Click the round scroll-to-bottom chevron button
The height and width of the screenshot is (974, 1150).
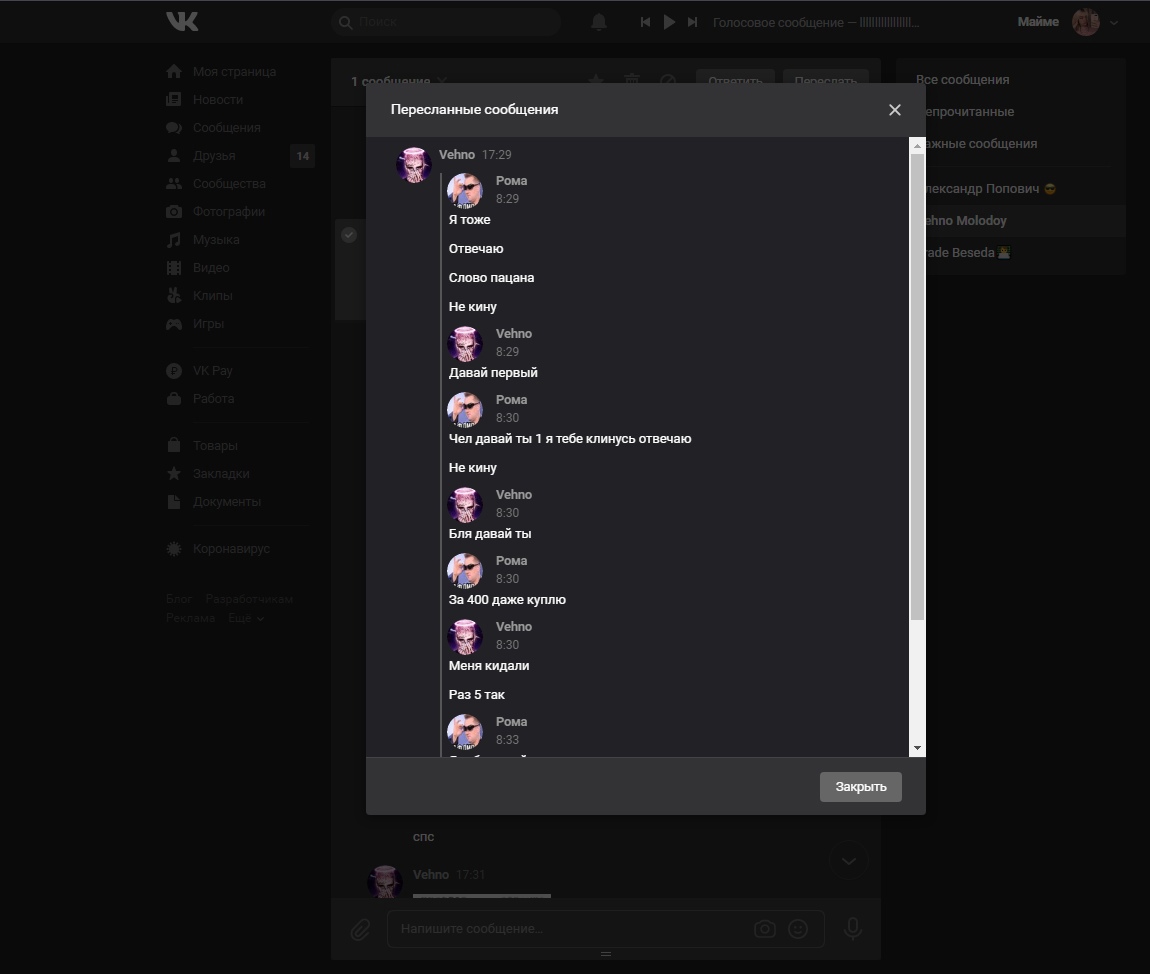click(849, 861)
